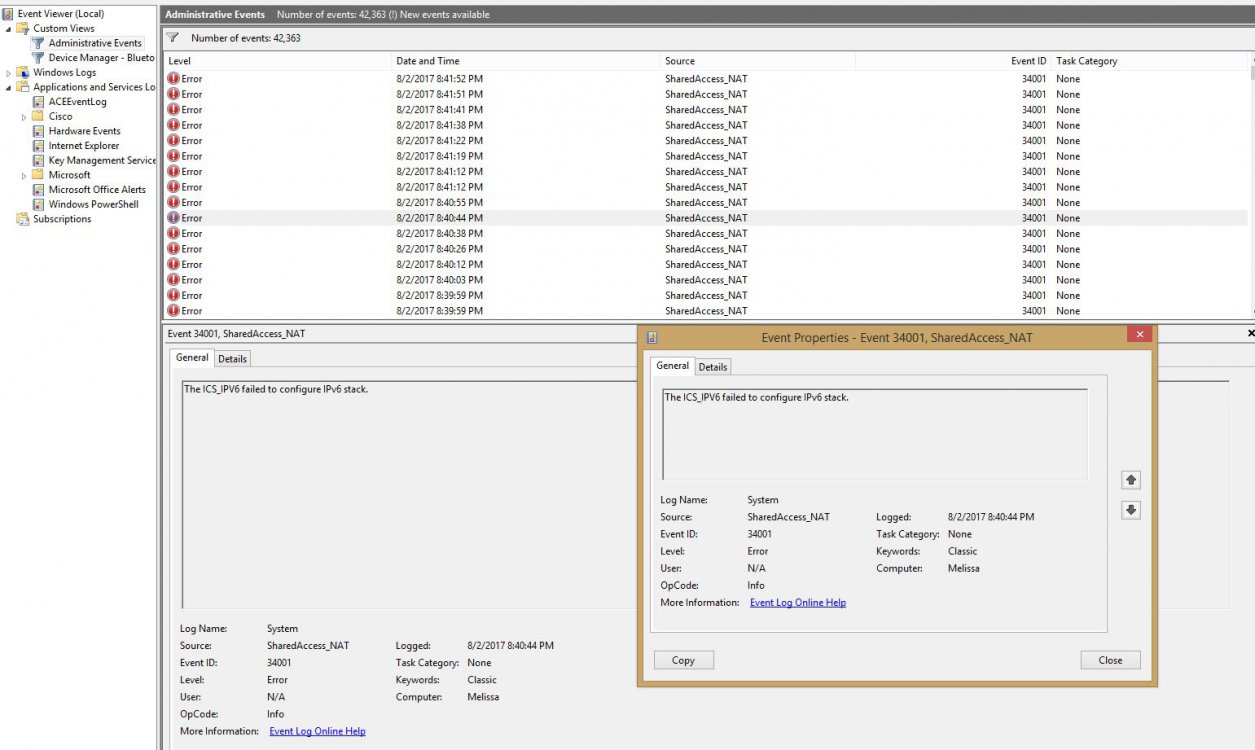Click the Subscriptions icon in the tree
Viewport: 1255px width, 750px height.
click(x=23, y=219)
